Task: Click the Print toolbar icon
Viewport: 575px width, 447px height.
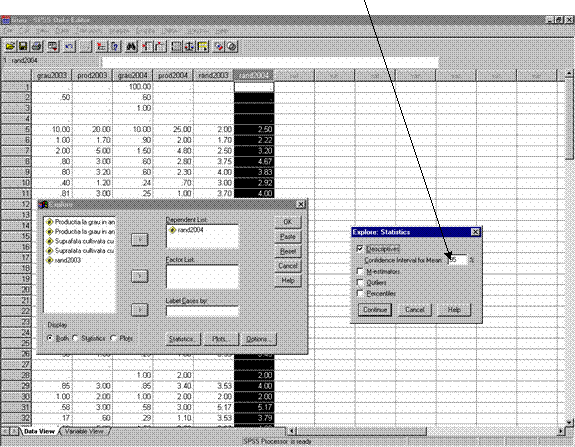Action: [x=36, y=47]
